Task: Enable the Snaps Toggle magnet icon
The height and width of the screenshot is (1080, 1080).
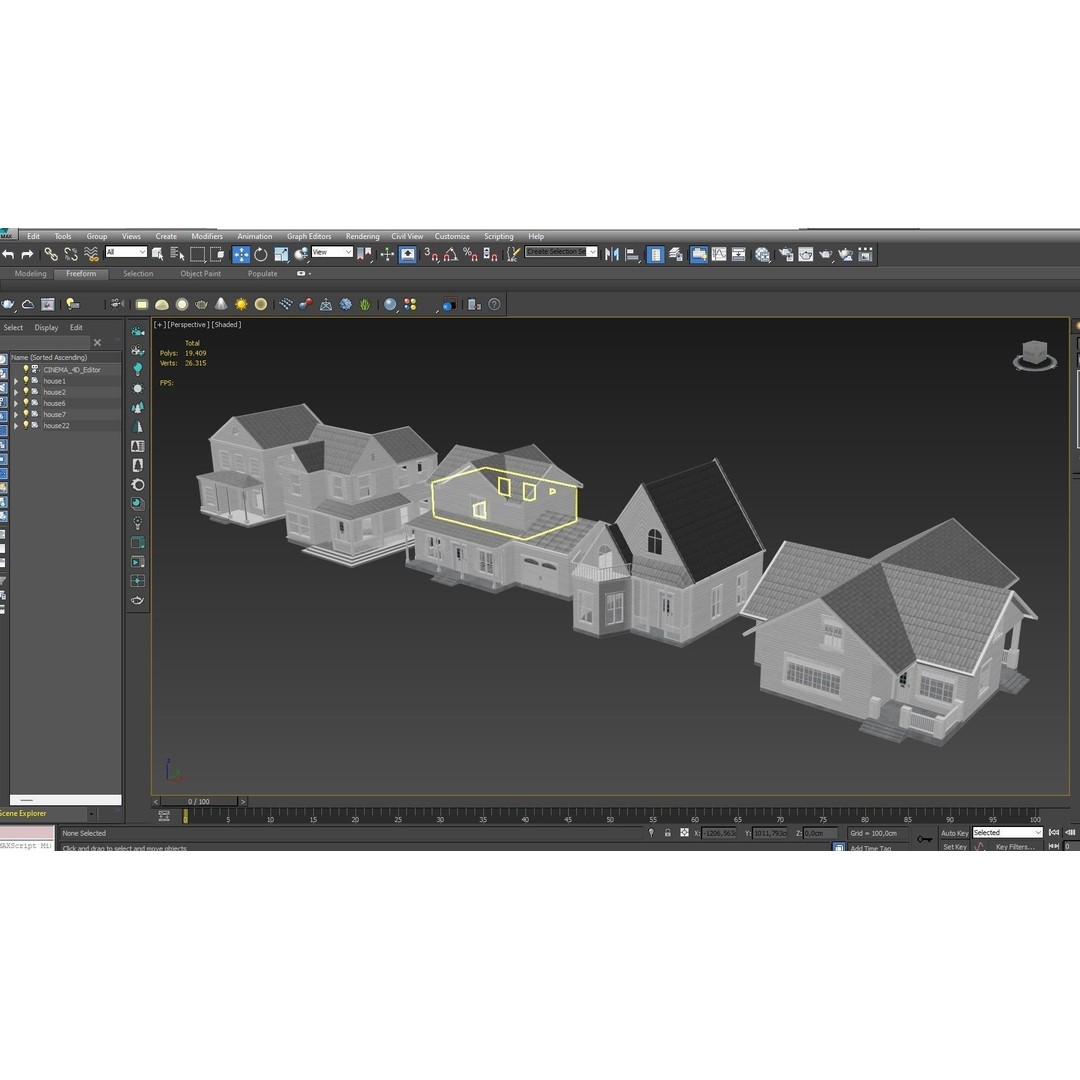Action: (x=430, y=253)
